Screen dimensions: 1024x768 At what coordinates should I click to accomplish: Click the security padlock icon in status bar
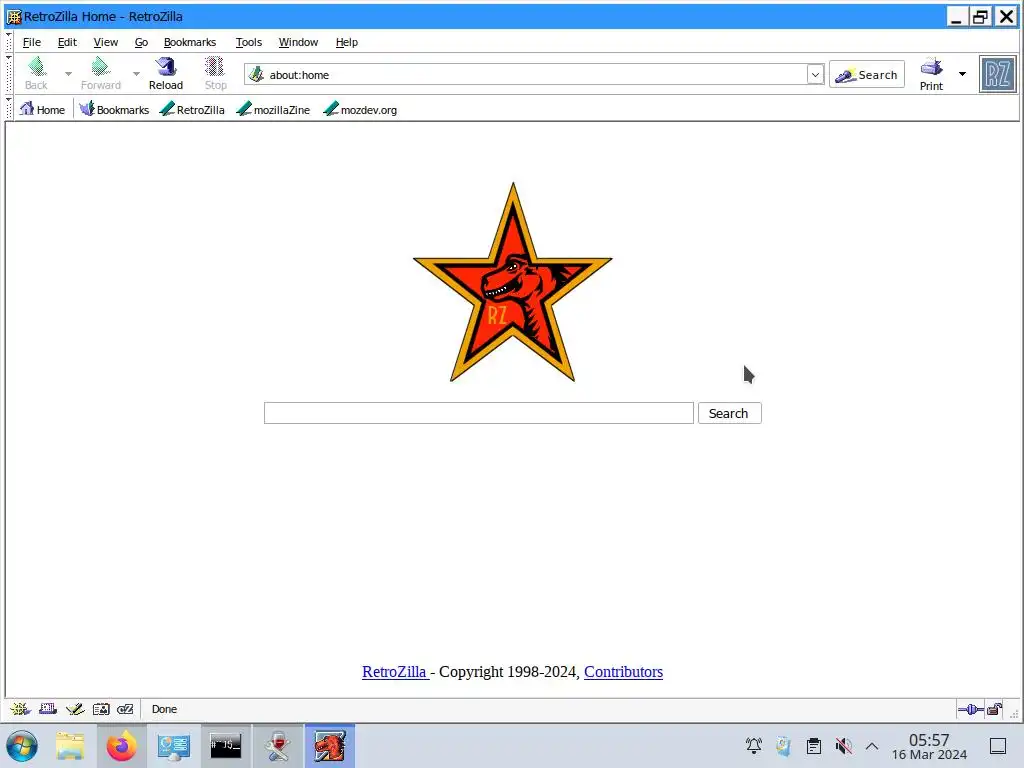click(x=995, y=709)
